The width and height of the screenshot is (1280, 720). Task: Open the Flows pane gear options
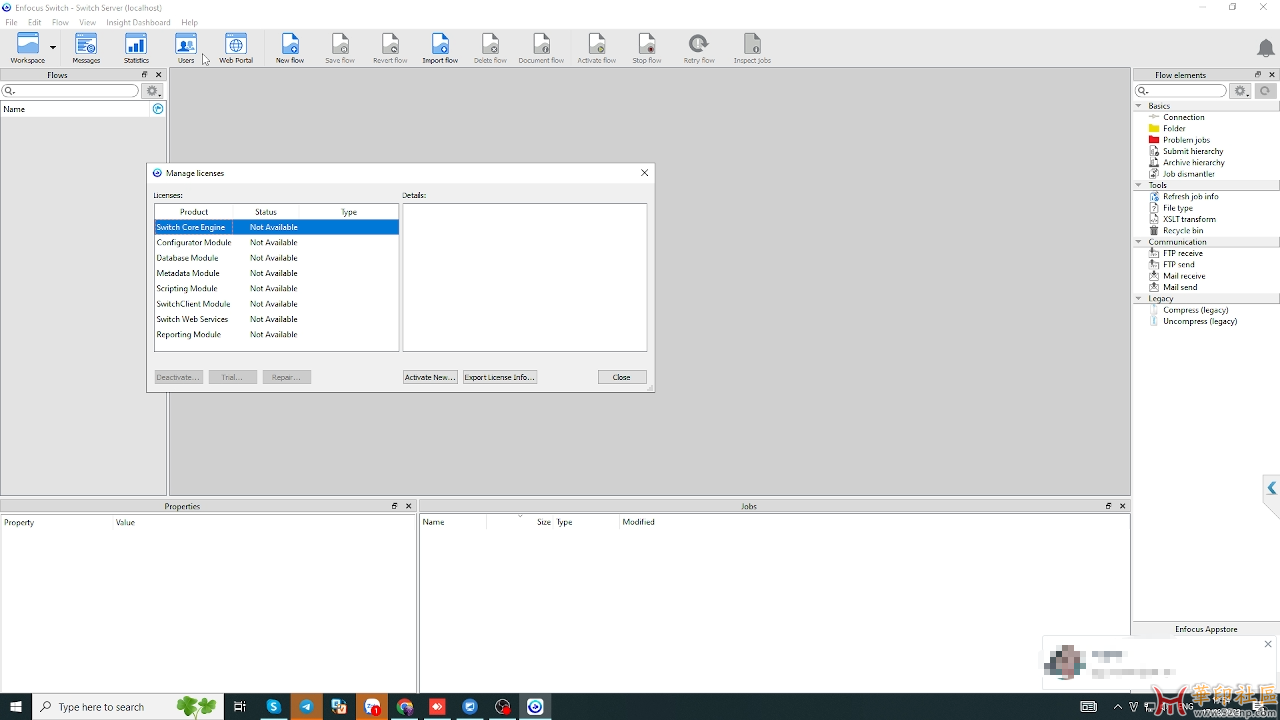(x=153, y=91)
